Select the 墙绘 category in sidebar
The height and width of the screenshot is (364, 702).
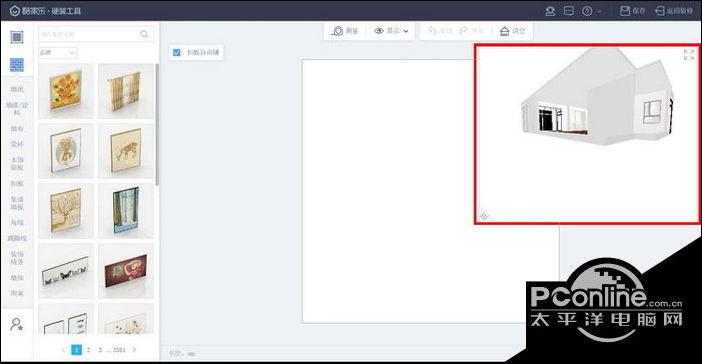17,278
